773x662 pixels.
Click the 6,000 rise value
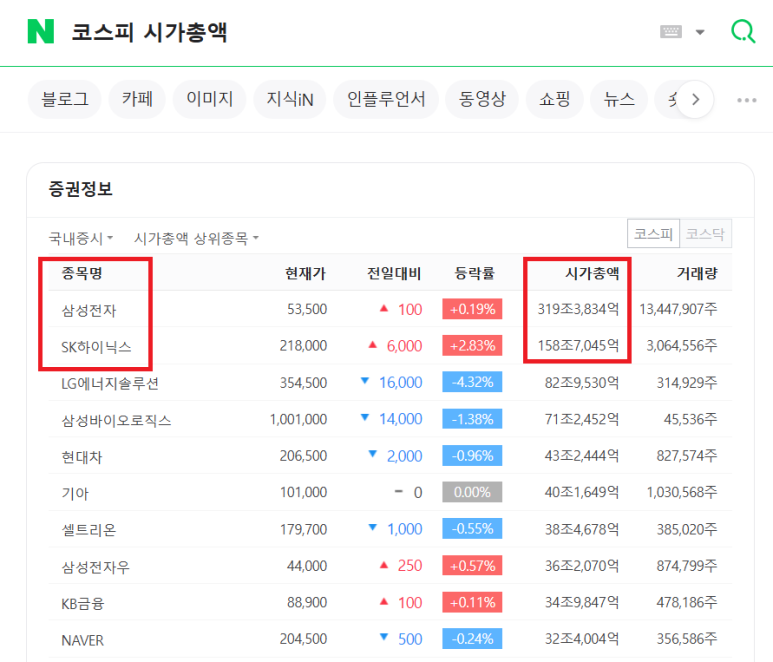point(404,346)
